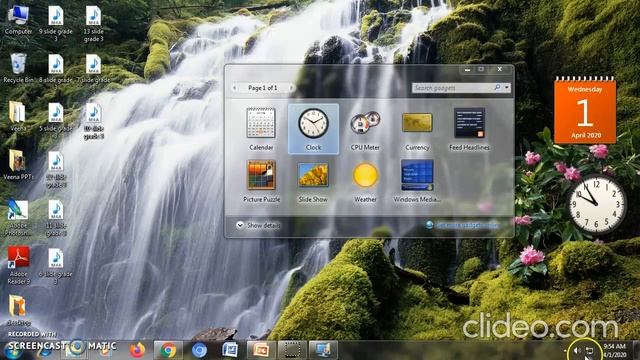The image size is (640, 360).
Task: Expand Show details in gadget gallery
Action: point(258,225)
